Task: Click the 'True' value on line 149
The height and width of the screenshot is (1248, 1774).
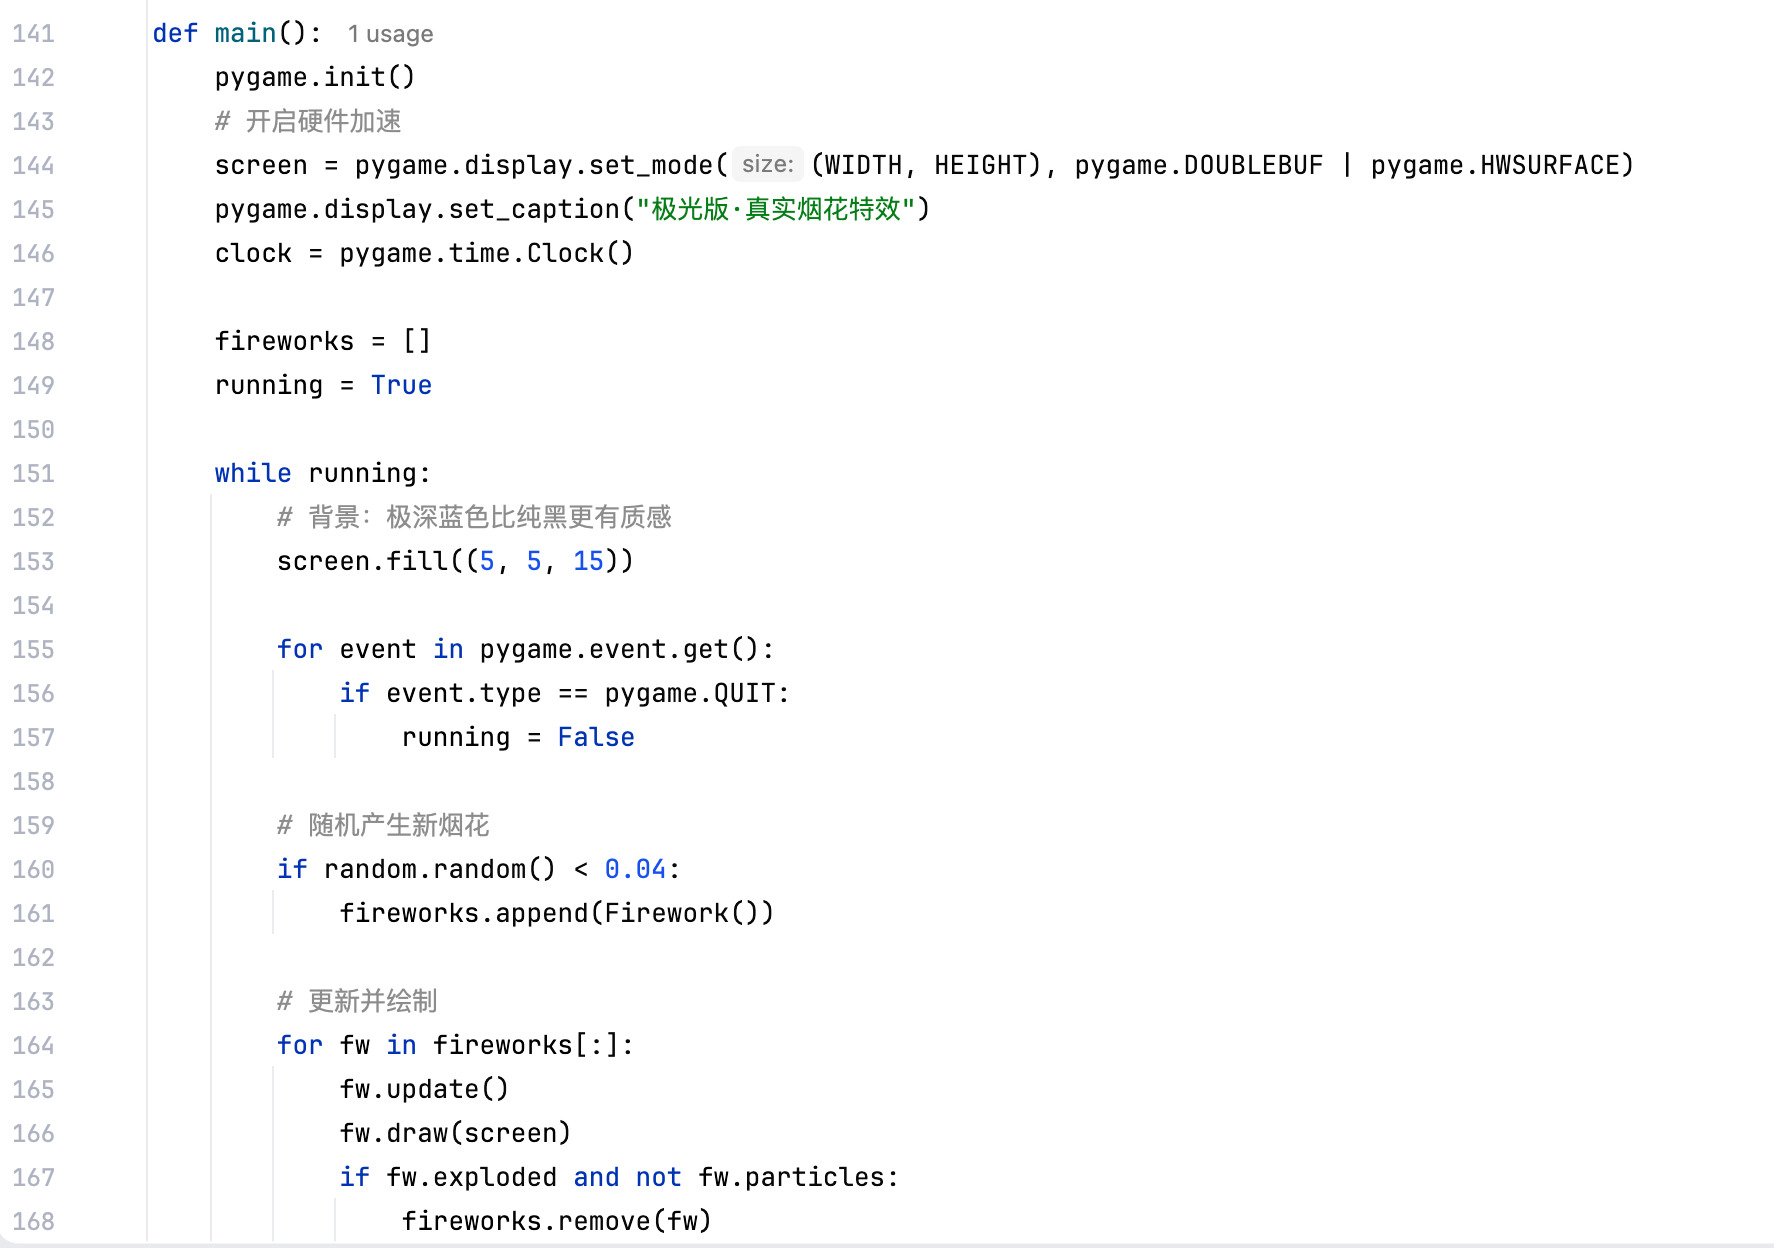Action: (401, 386)
